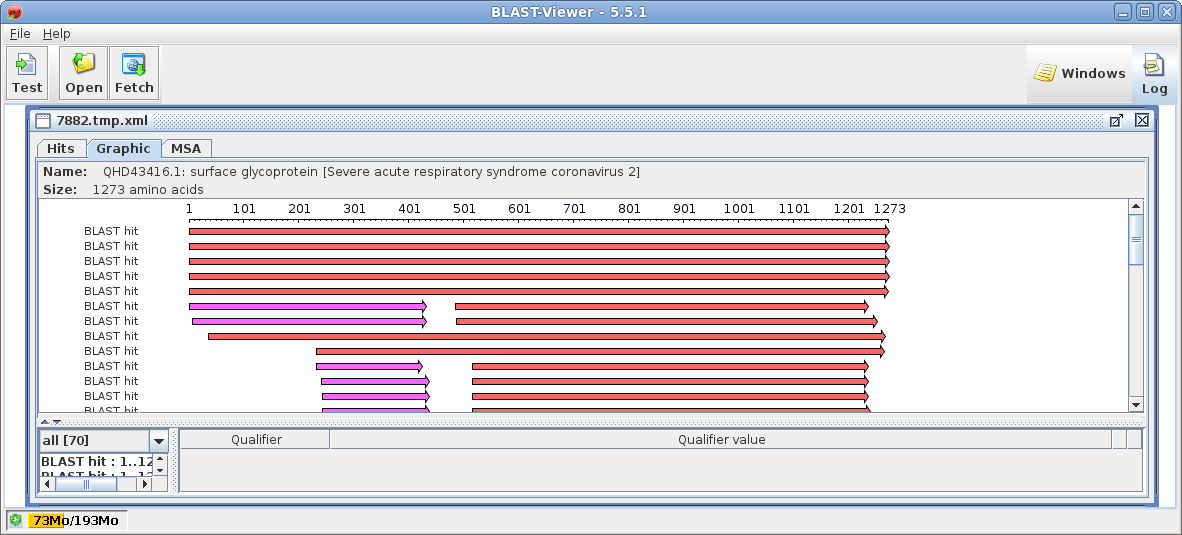Screen dimensions: 1182x535
Task: Open the 'all [70]' feature dropdown
Action: 158,441
